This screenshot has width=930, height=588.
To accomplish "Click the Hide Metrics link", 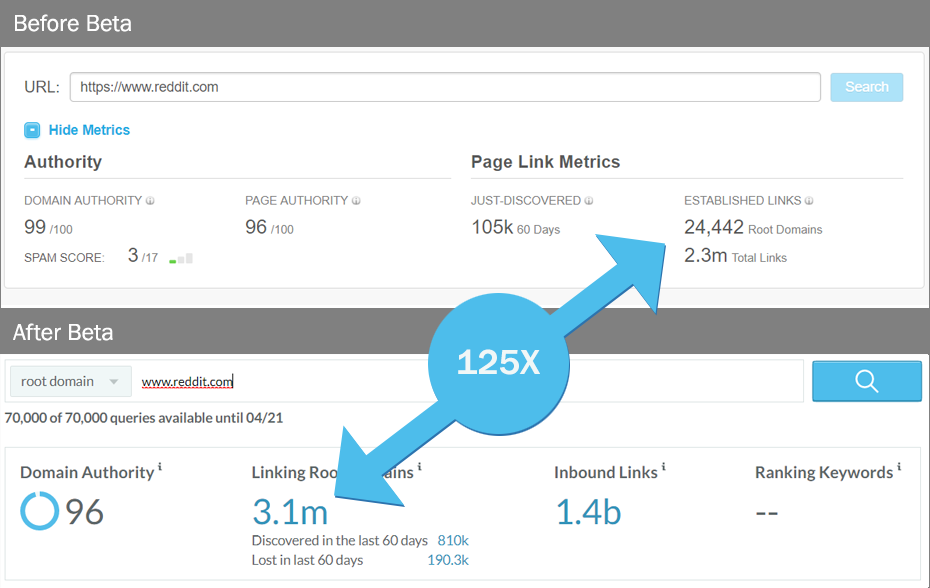I will click(x=89, y=130).
